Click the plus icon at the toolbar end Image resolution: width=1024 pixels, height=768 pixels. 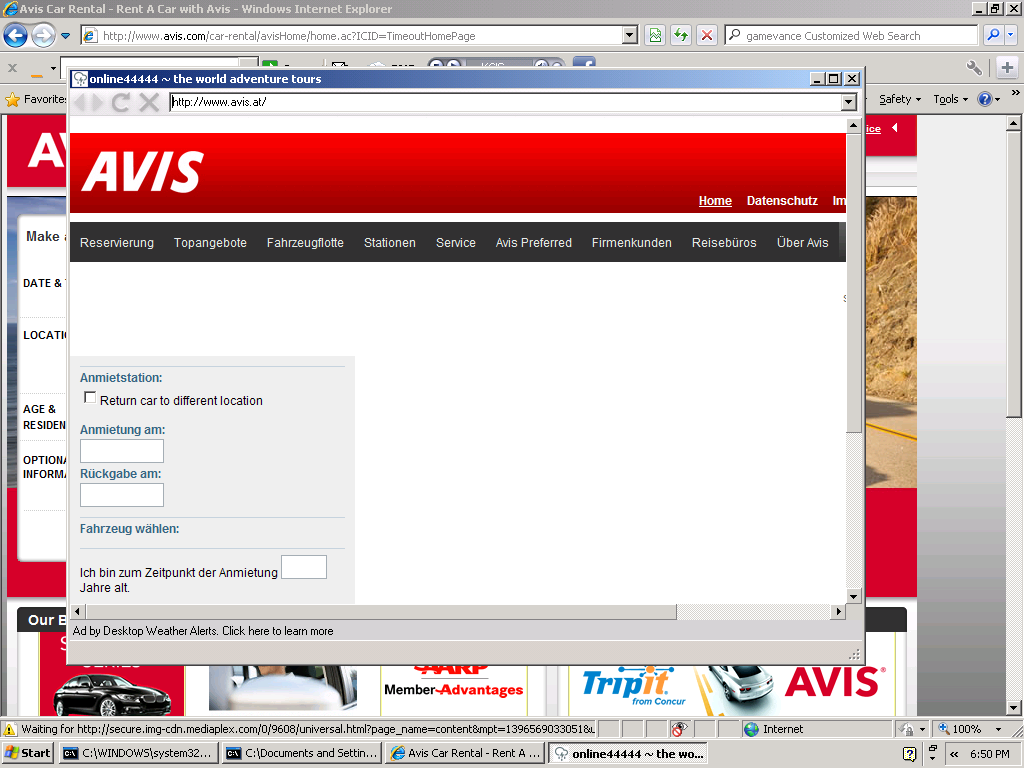[1007, 67]
